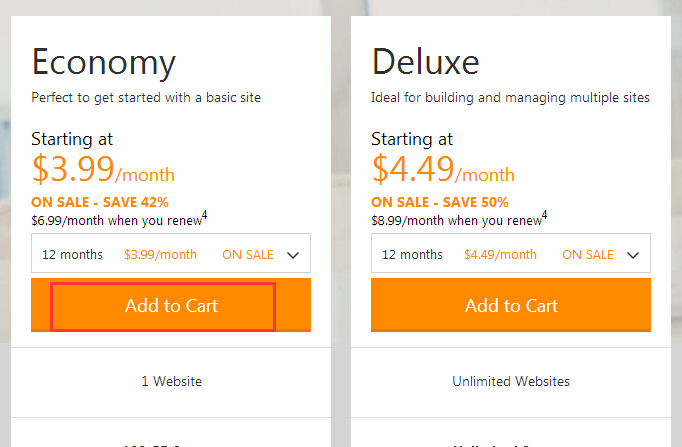Viewport: 682px width, 447px height.
Task: Click the Unlimited Websites feature row
Action: 511,381
